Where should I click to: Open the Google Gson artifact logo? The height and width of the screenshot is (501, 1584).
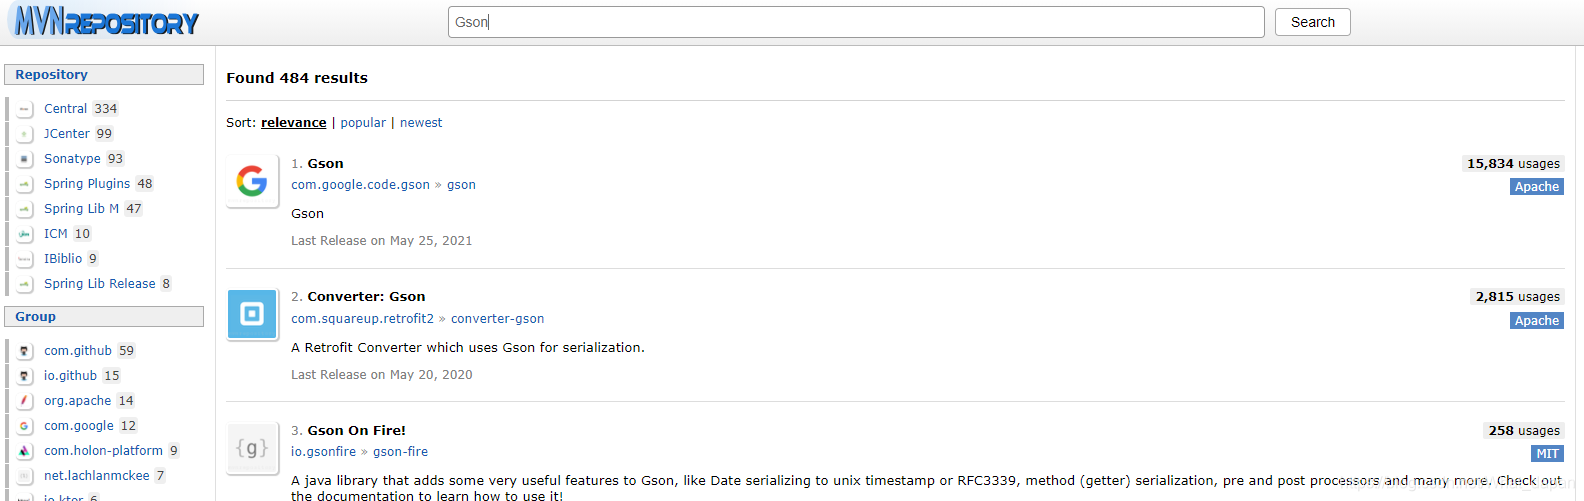point(252,180)
